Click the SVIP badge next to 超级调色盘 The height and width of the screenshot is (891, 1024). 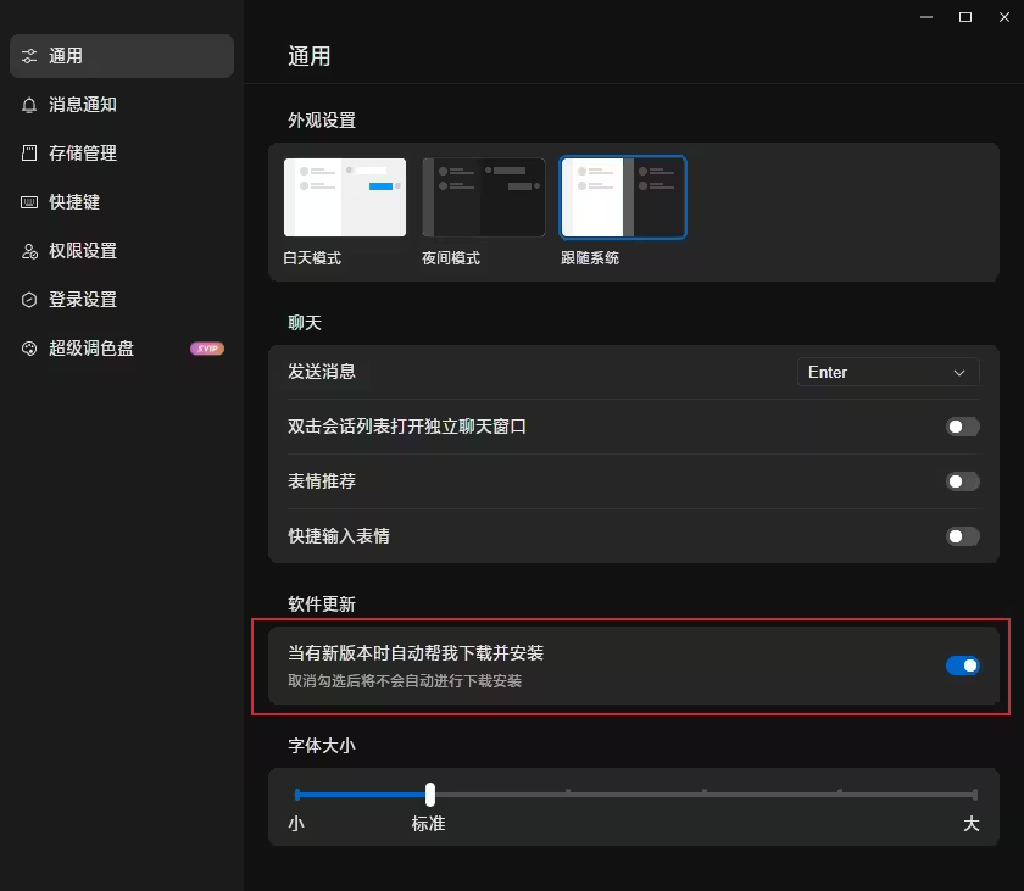[x=207, y=348]
